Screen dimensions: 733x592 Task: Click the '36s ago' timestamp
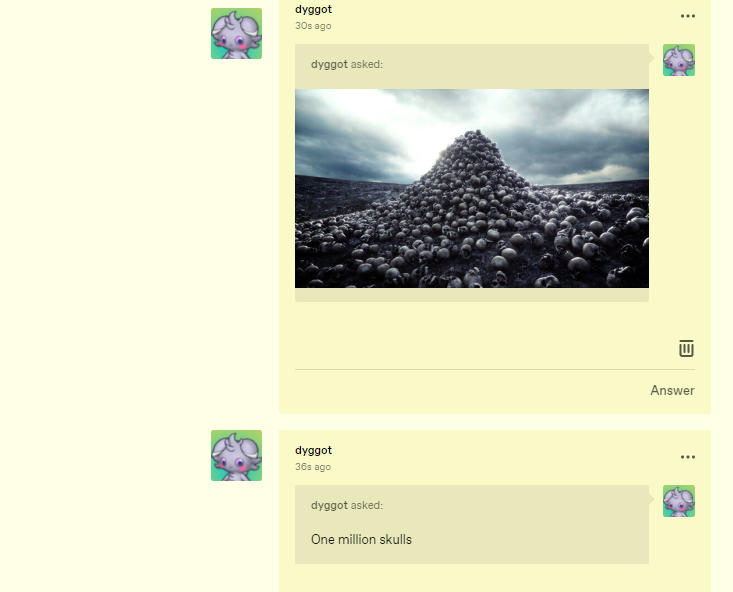click(x=313, y=467)
